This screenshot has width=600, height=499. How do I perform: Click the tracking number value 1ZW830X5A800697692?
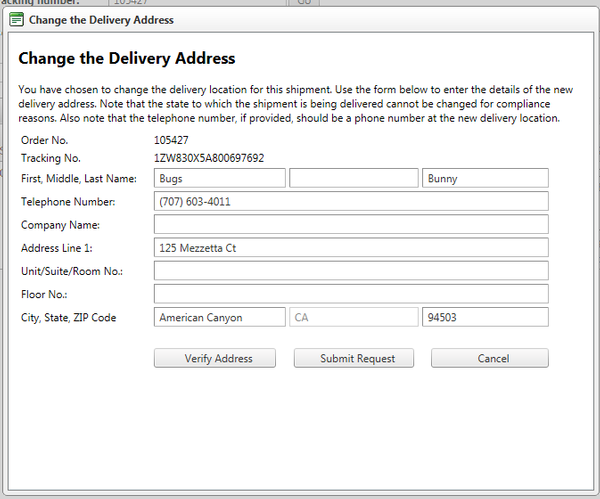click(x=209, y=158)
